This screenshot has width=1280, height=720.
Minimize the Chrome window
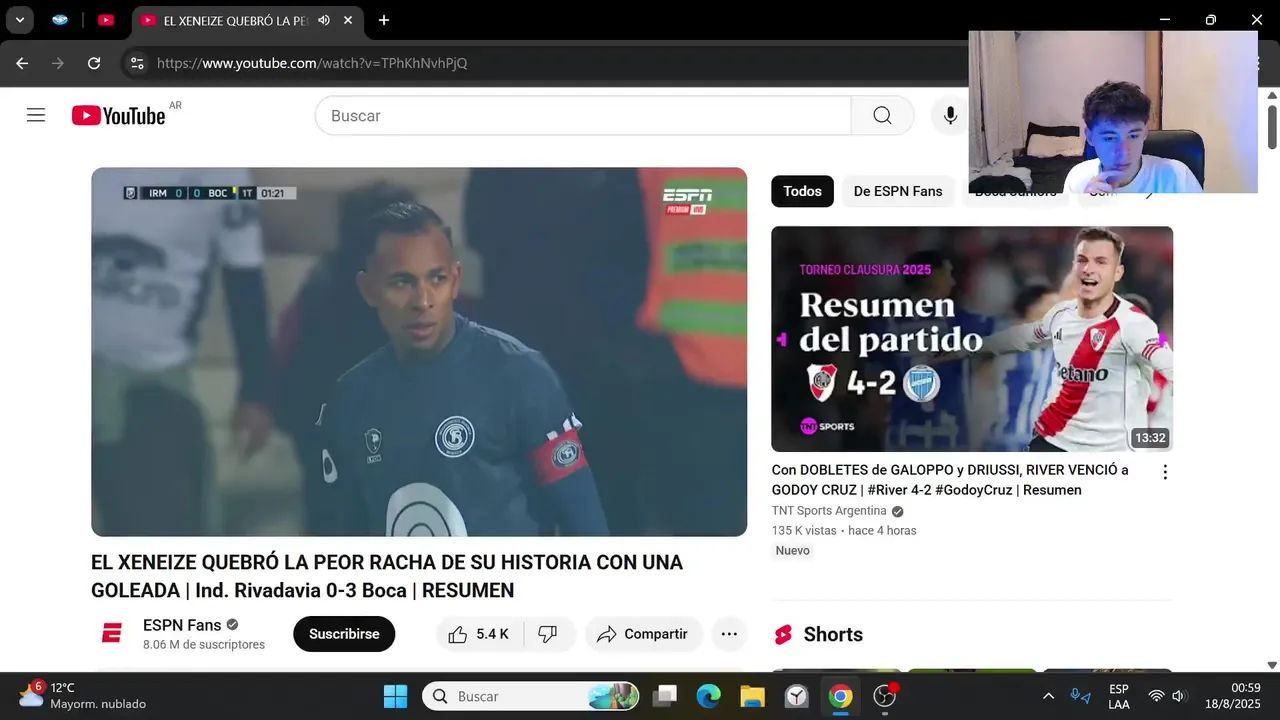1165,20
